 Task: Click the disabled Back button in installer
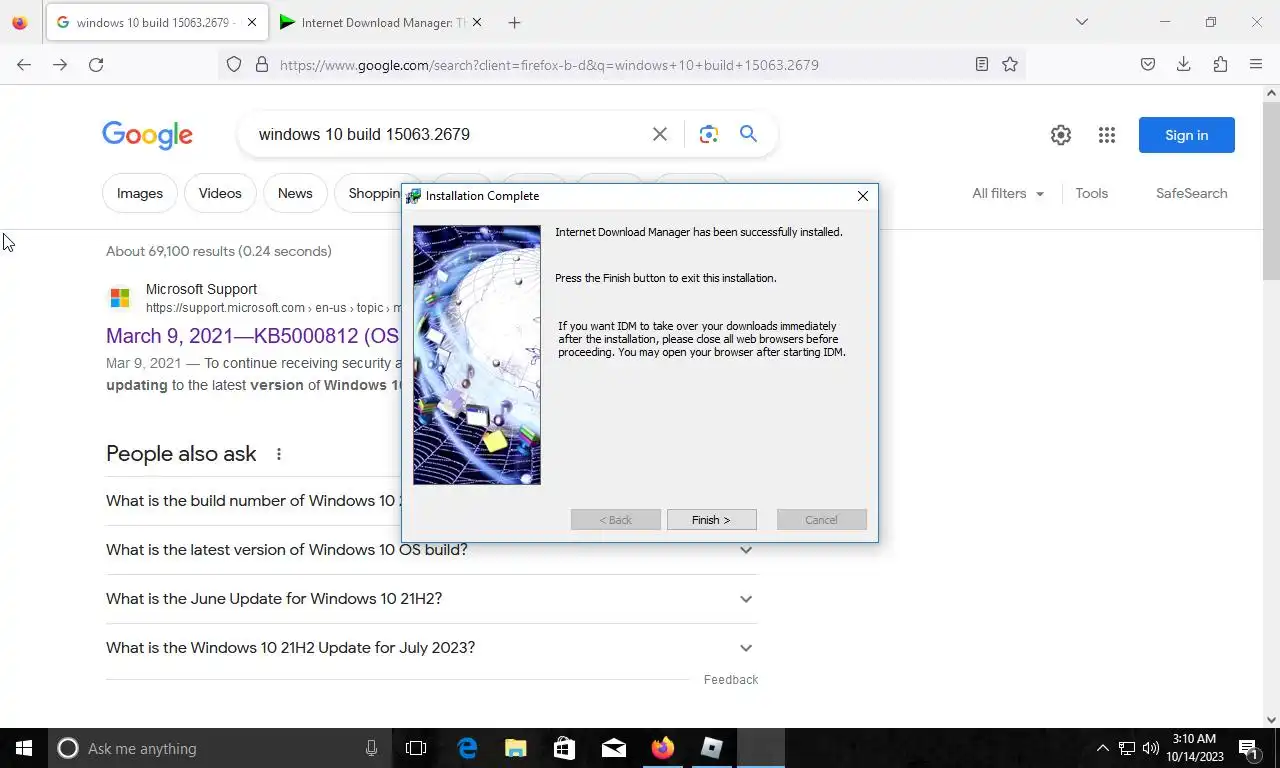click(615, 520)
